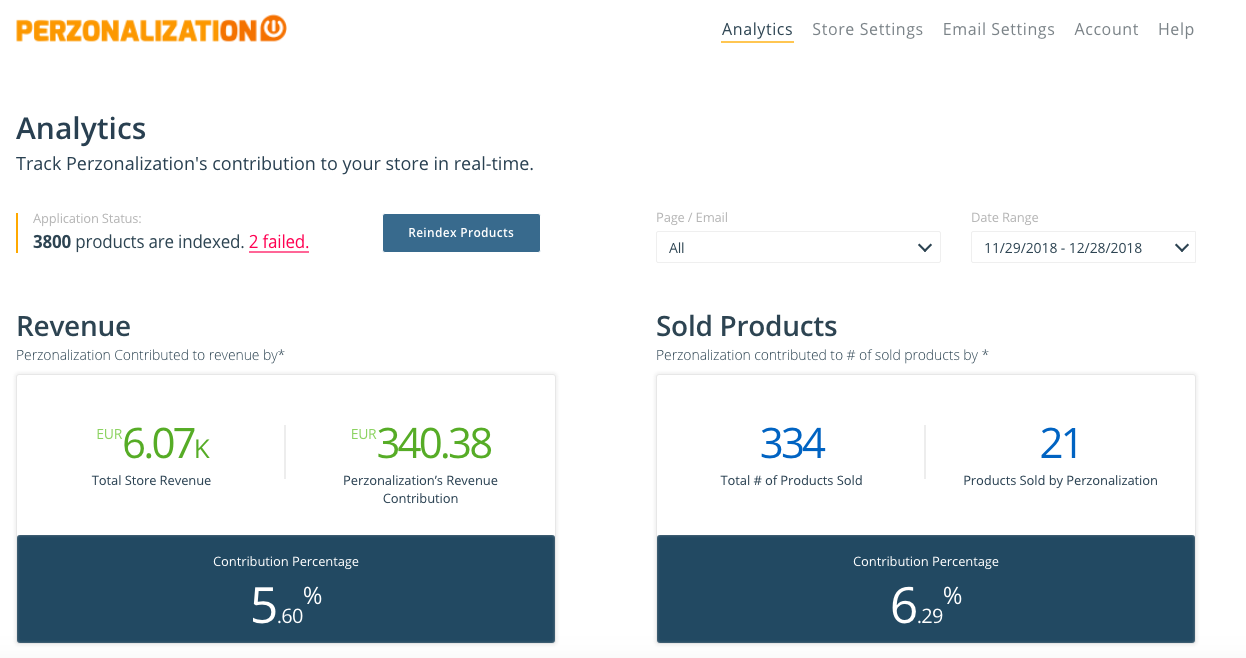Click the EUR 6.07K total revenue value
Image resolution: width=1246 pixels, height=658 pixels.
tap(153, 443)
